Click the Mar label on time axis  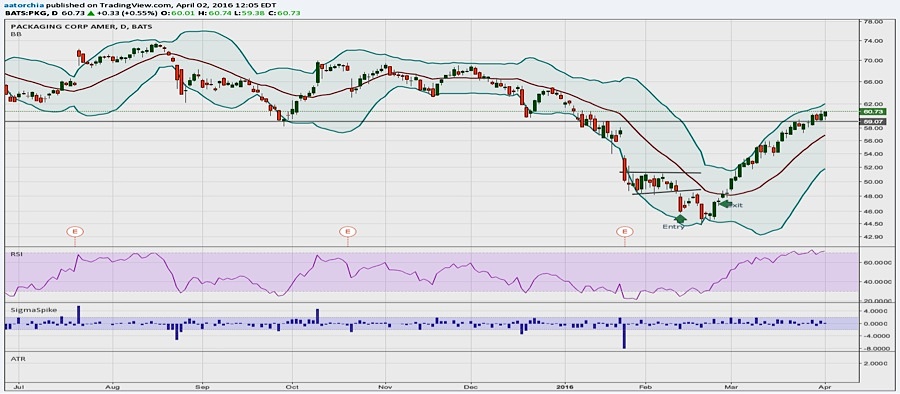pyautogui.click(x=731, y=388)
